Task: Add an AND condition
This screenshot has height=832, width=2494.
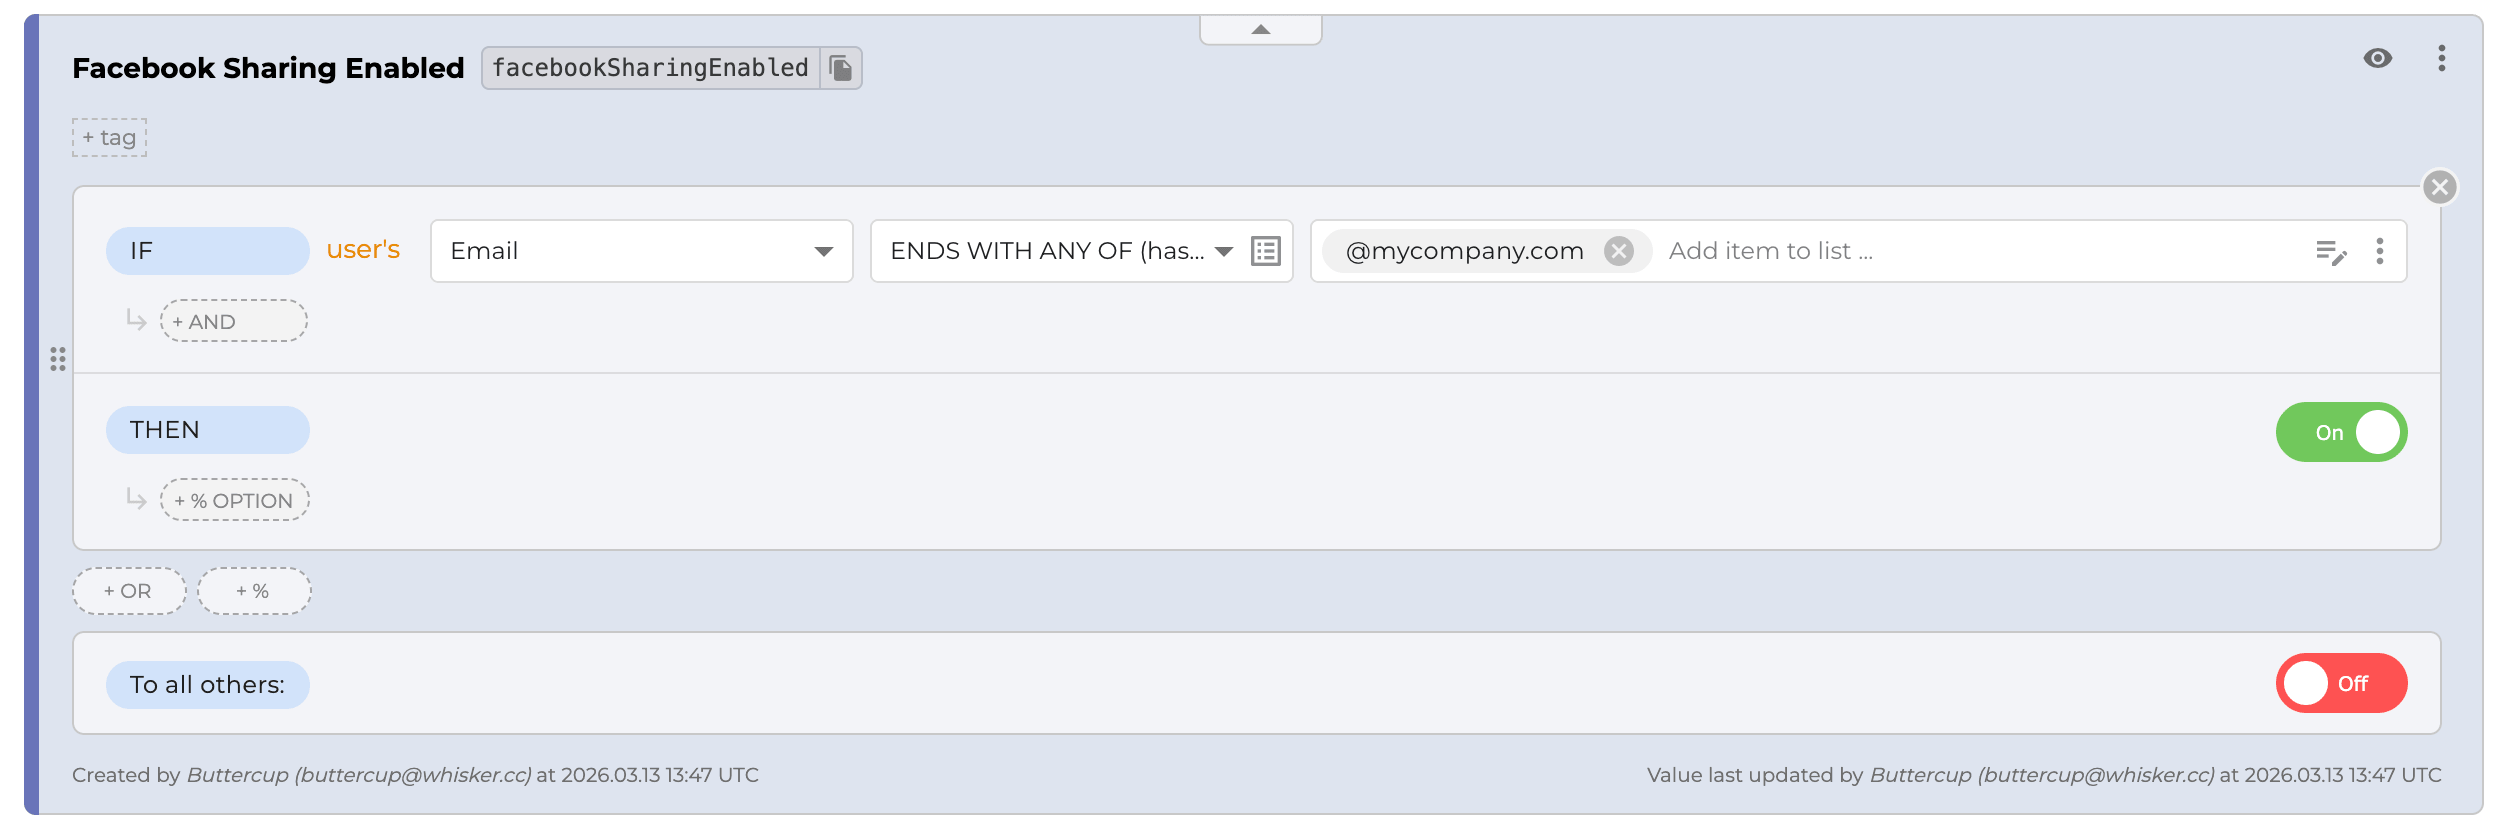Action: tap(233, 321)
